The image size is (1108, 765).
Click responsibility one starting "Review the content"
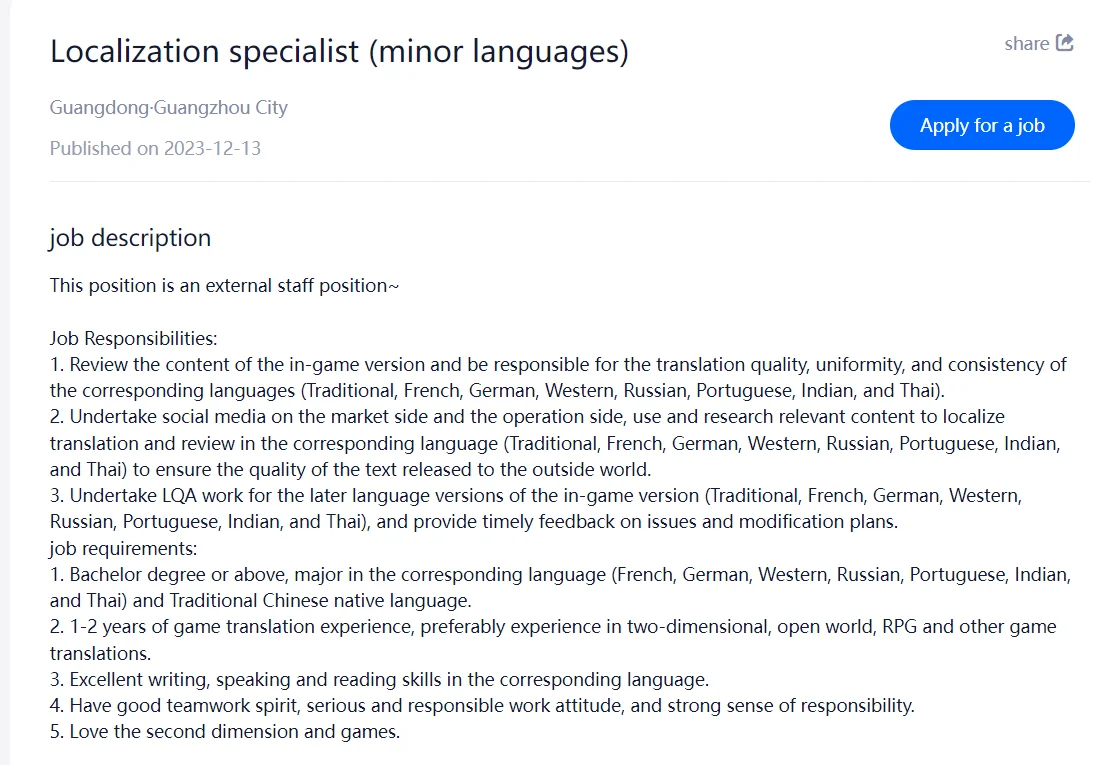(x=558, y=377)
